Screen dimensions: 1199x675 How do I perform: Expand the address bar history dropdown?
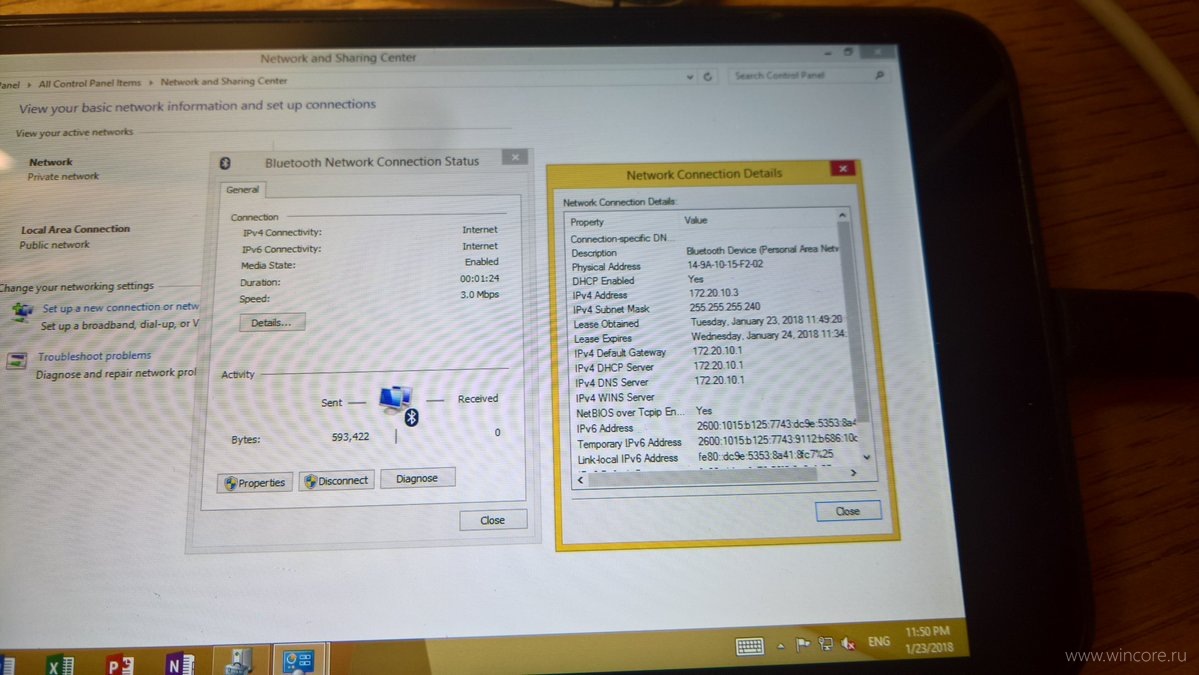coord(690,76)
